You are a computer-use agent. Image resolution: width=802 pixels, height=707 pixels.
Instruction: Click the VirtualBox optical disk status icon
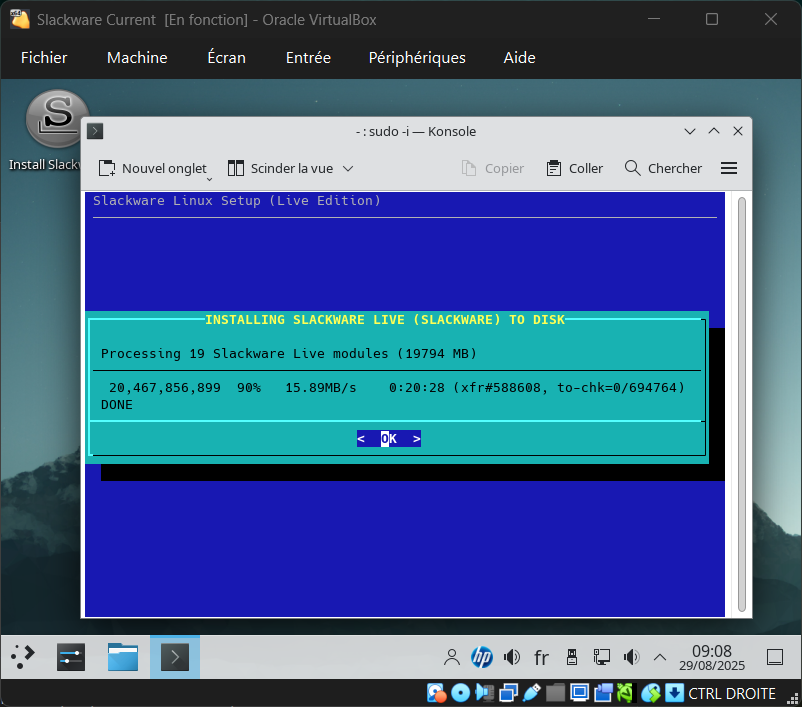coord(460,693)
